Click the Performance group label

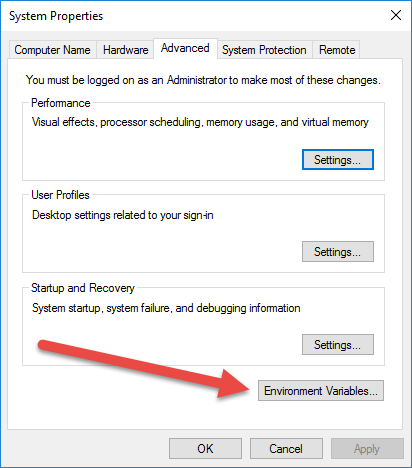pyautogui.click(x=61, y=103)
